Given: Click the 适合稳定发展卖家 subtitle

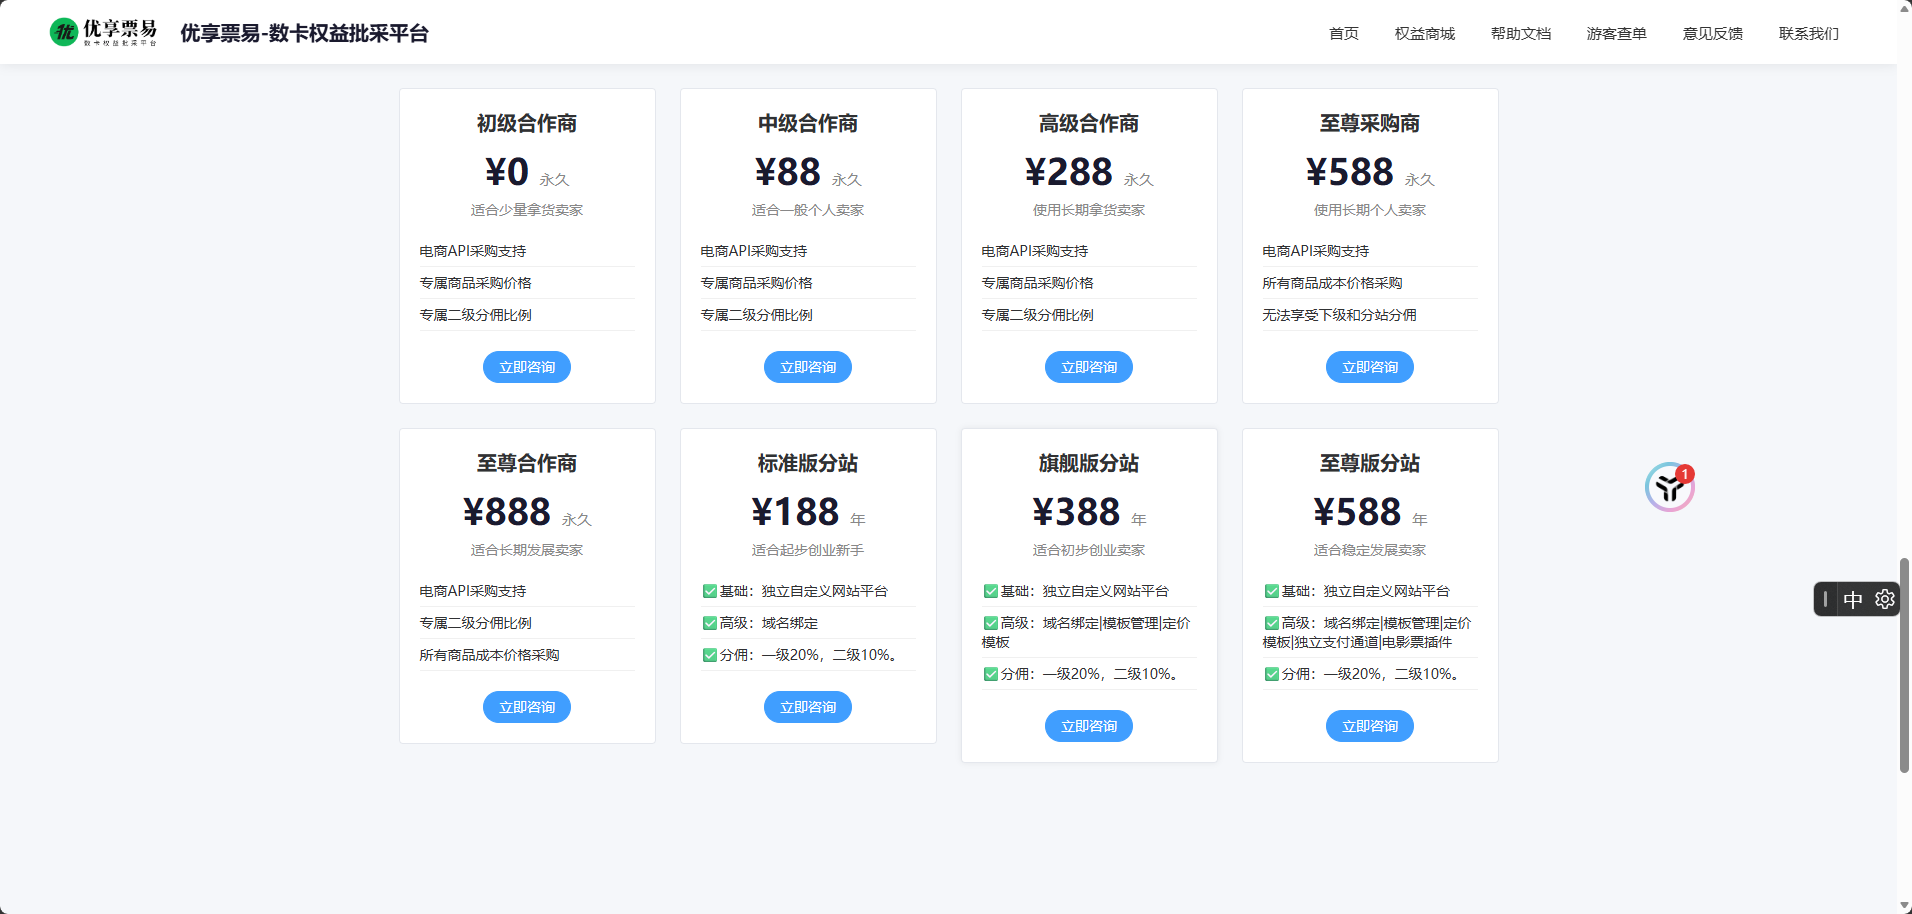Looking at the screenshot, I should pos(1370,550).
